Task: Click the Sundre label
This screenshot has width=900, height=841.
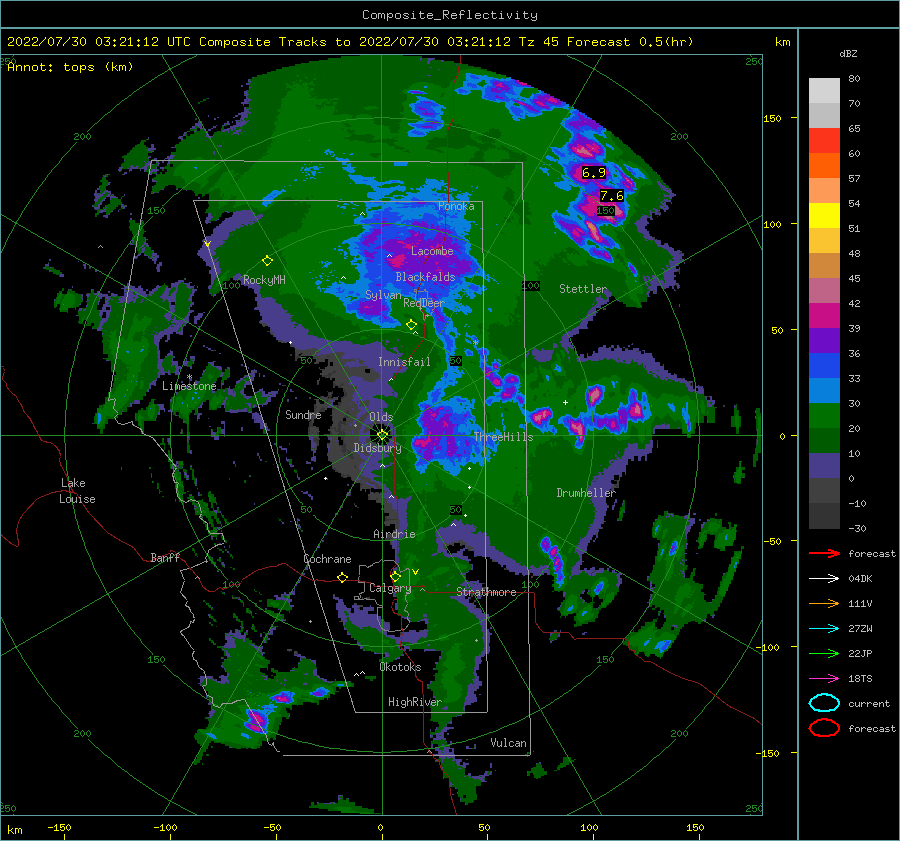Action: pyautogui.click(x=303, y=415)
